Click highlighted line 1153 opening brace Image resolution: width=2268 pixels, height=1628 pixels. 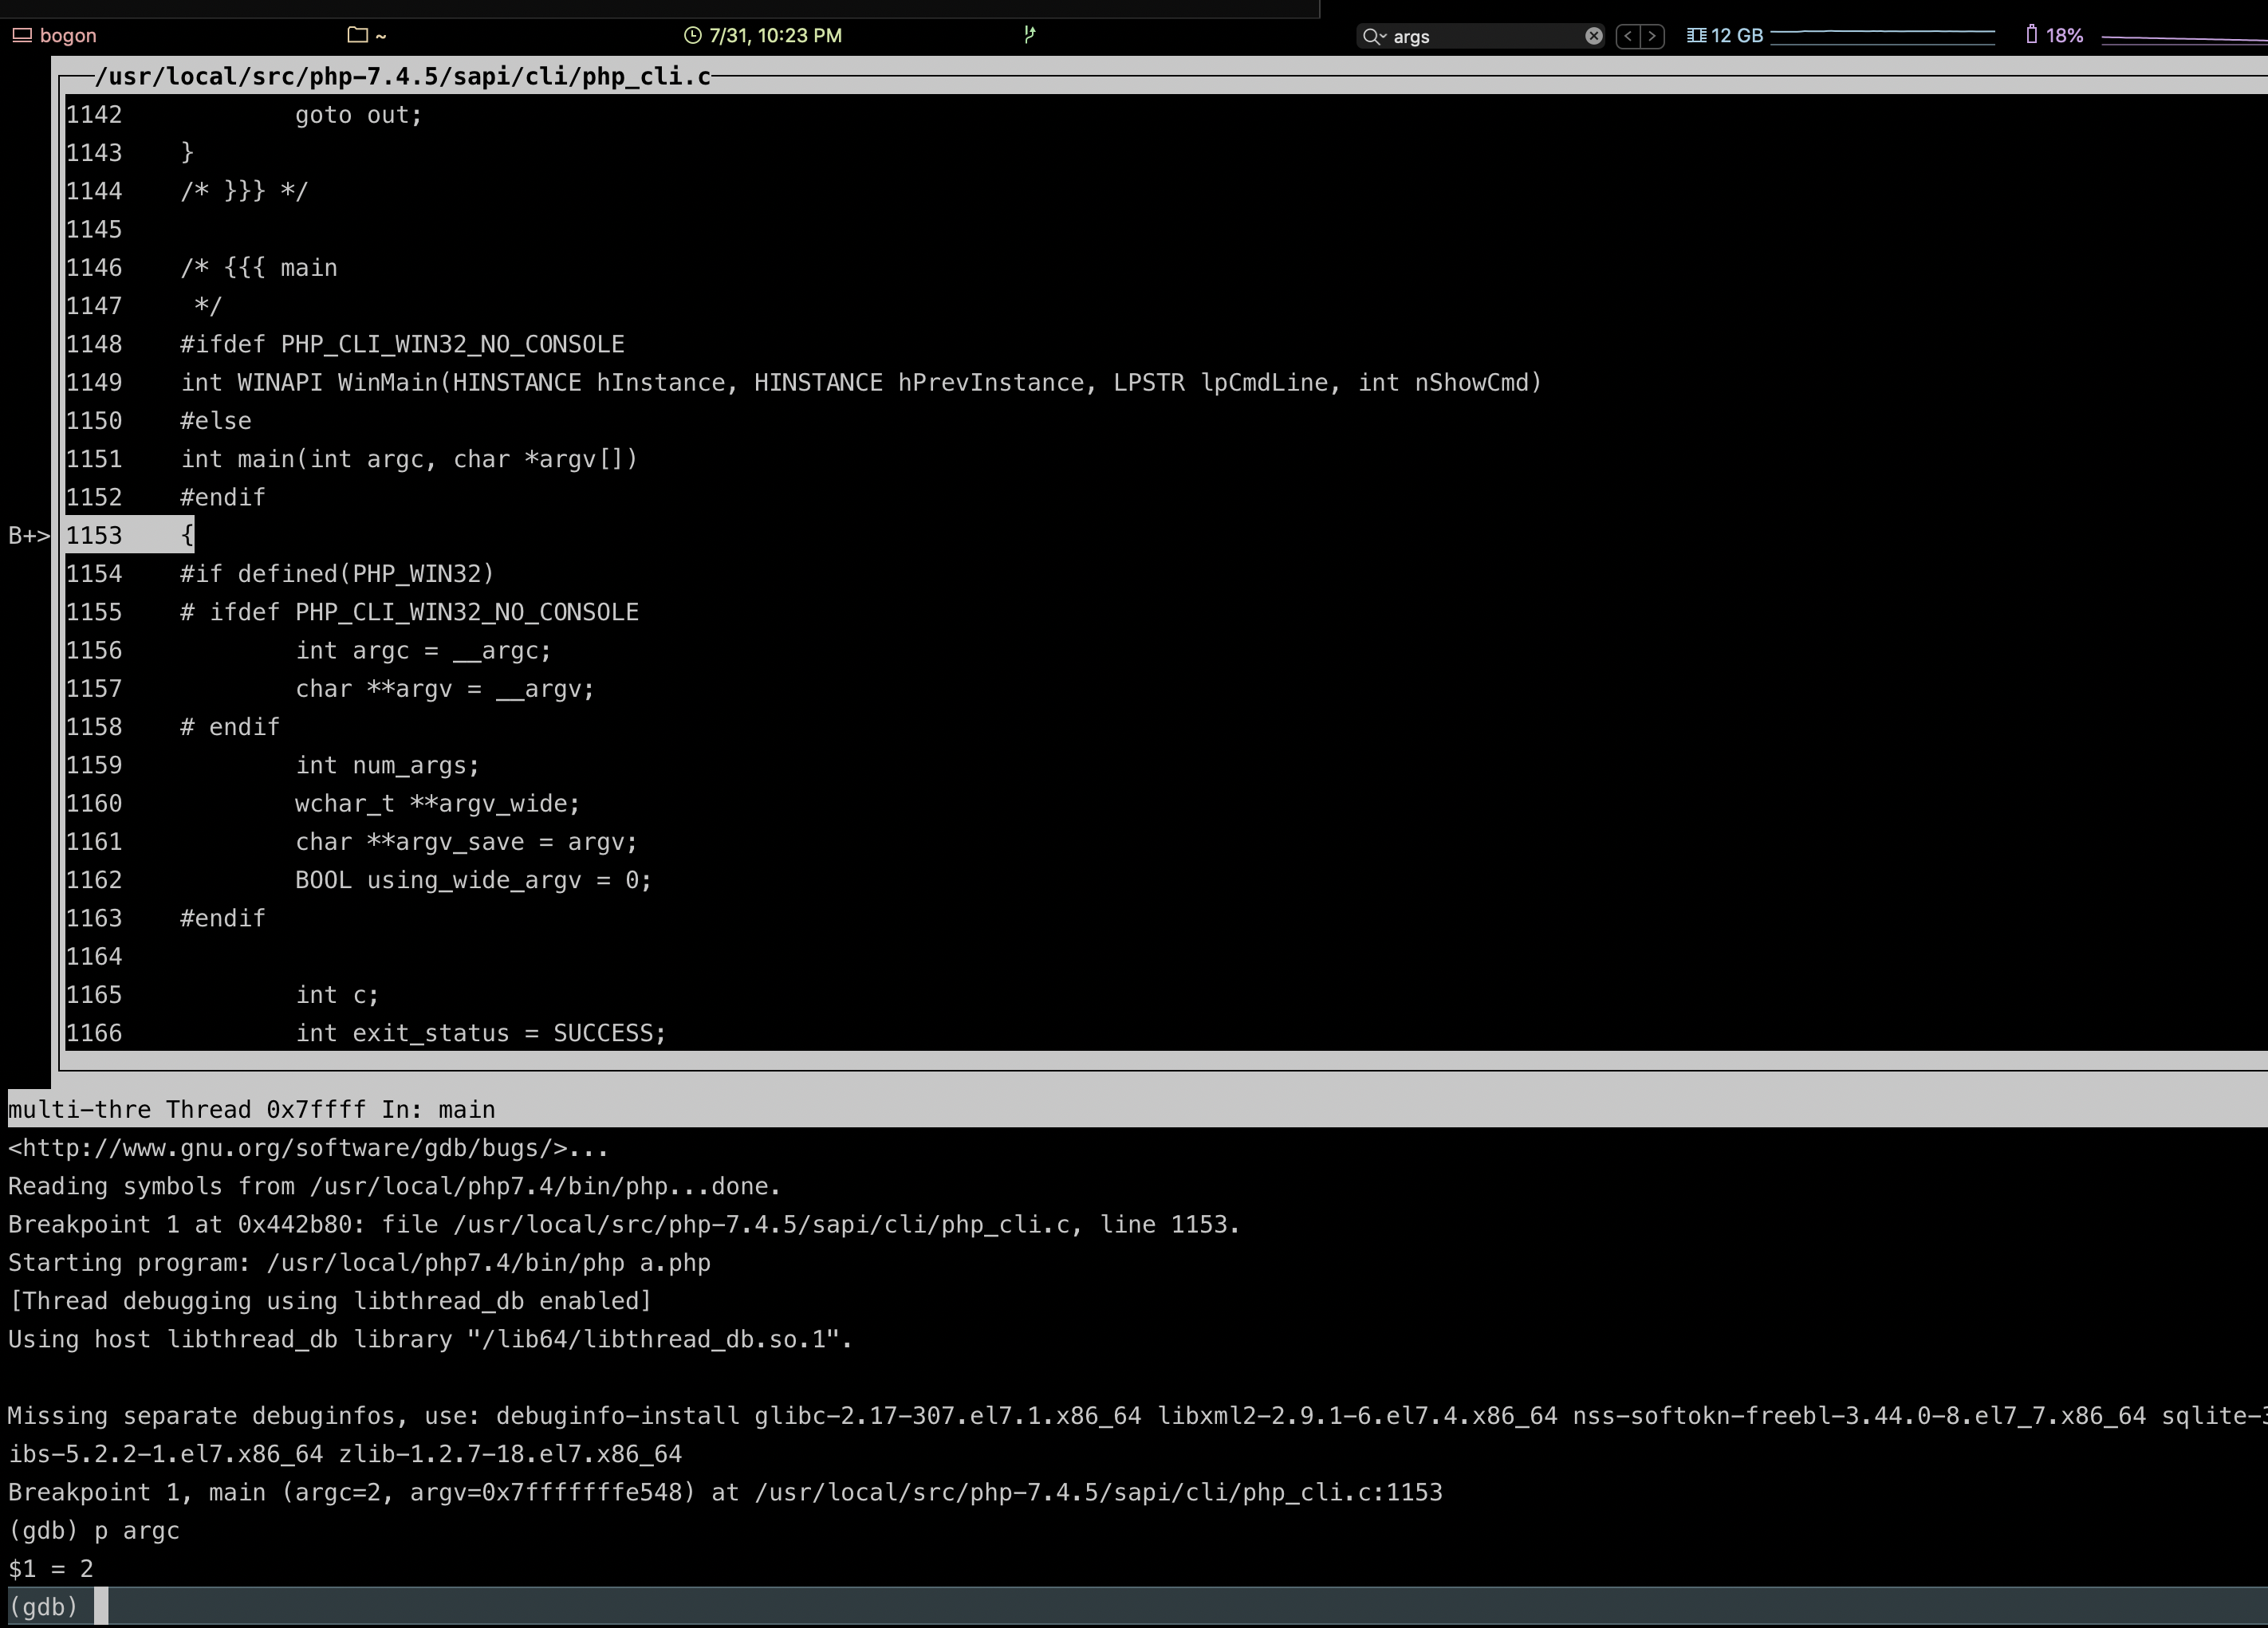pos(187,535)
